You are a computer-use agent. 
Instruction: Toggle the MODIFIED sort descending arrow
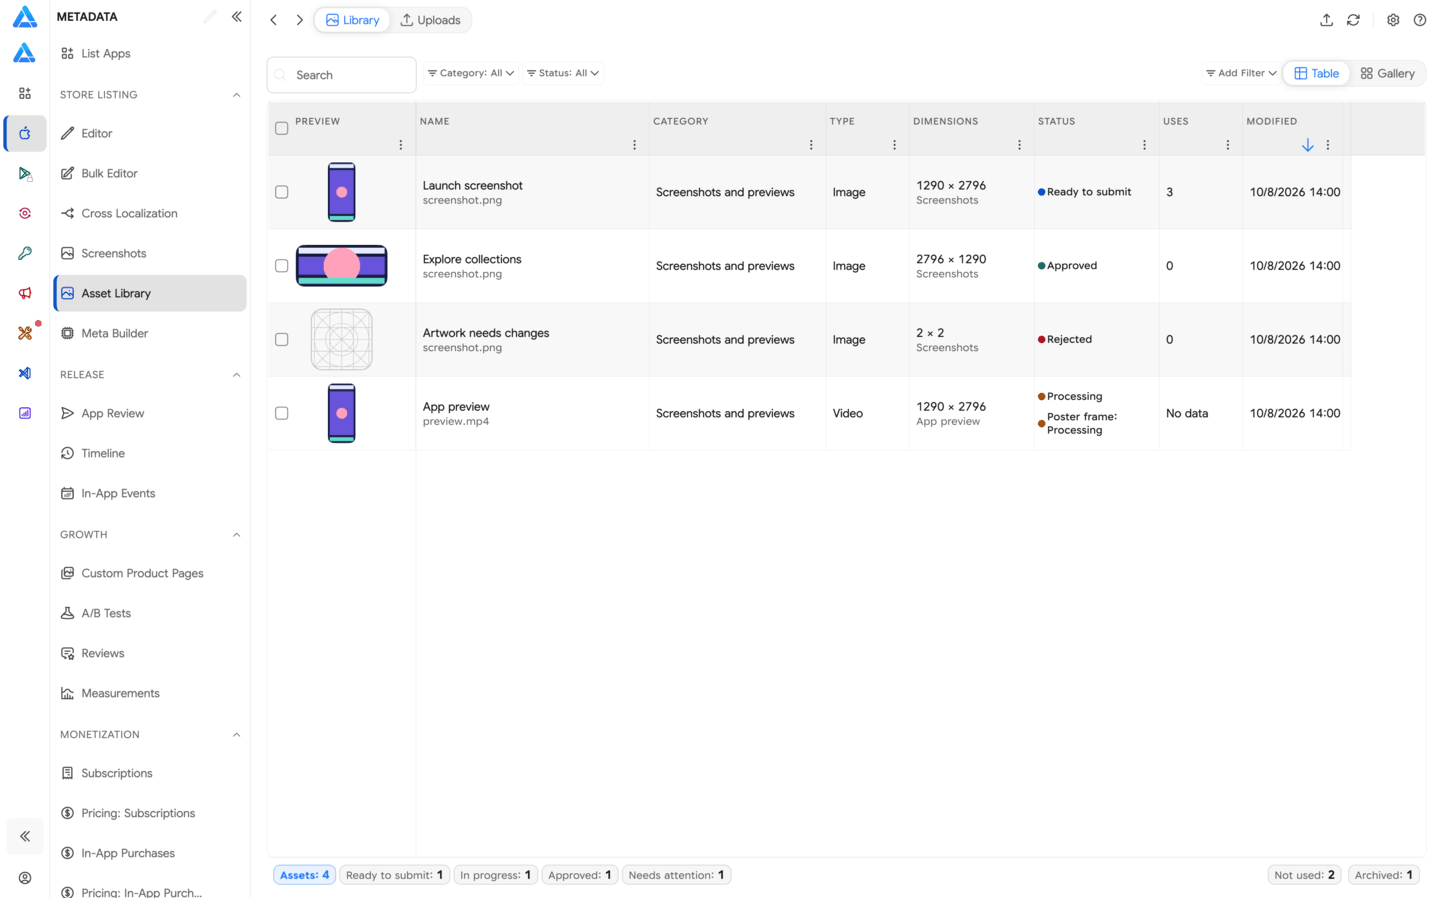coord(1307,145)
